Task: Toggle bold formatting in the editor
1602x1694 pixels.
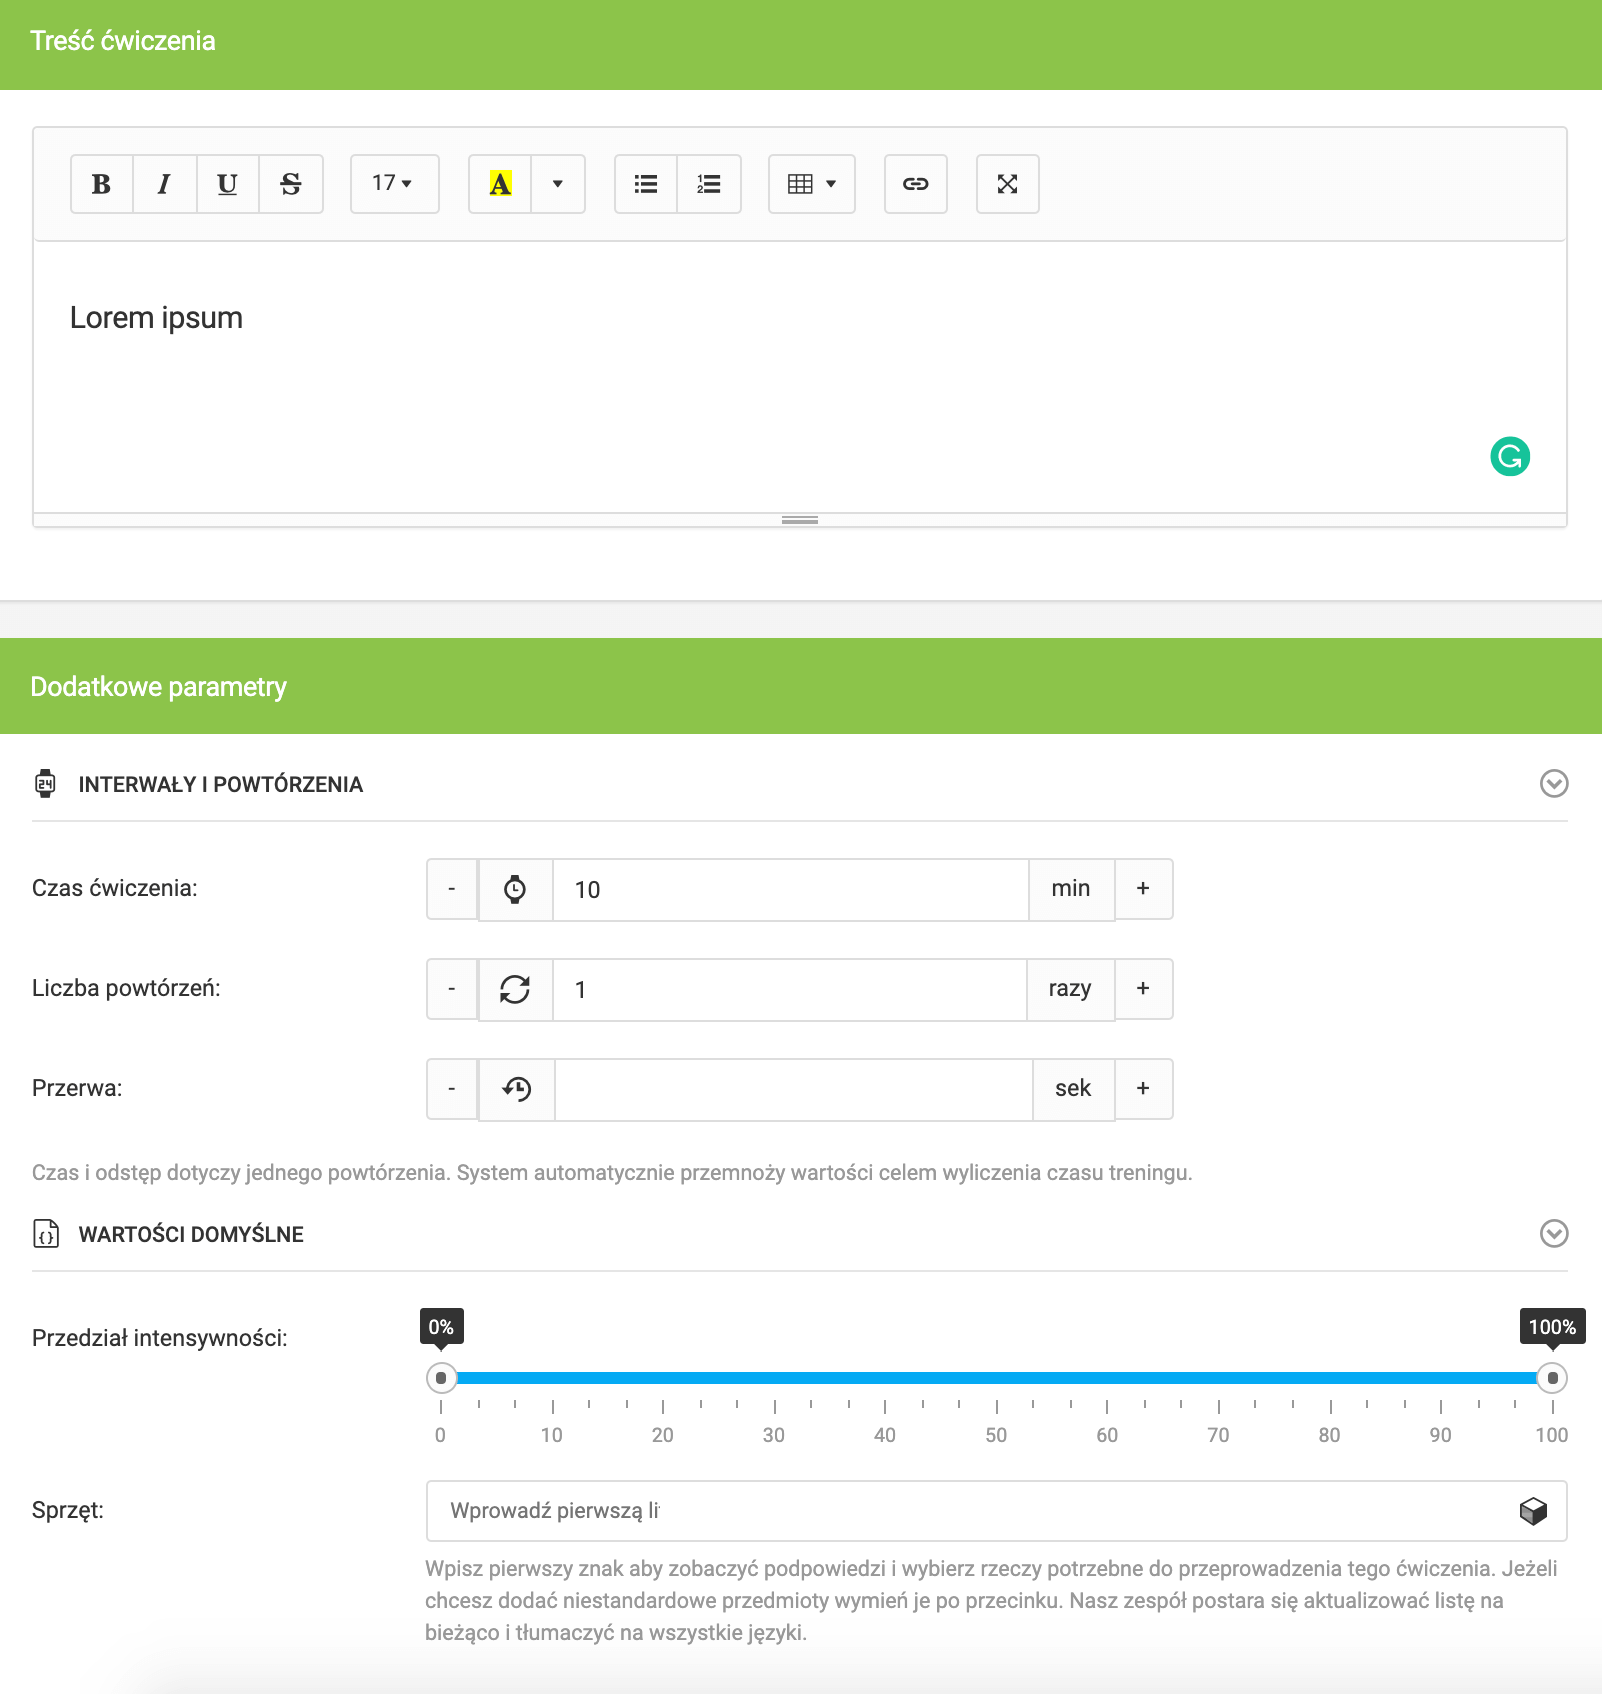Action: (x=101, y=184)
